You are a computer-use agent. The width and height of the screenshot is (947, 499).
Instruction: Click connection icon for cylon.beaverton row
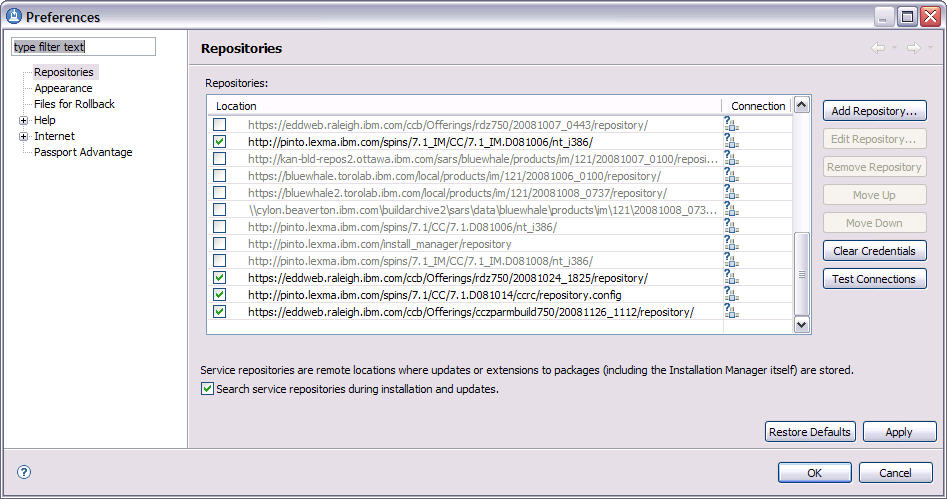(x=731, y=210)
